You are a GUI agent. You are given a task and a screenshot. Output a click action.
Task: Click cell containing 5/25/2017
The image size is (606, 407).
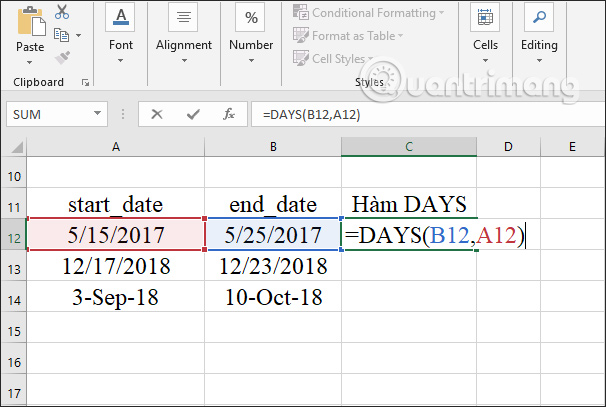tap(273, 235)
